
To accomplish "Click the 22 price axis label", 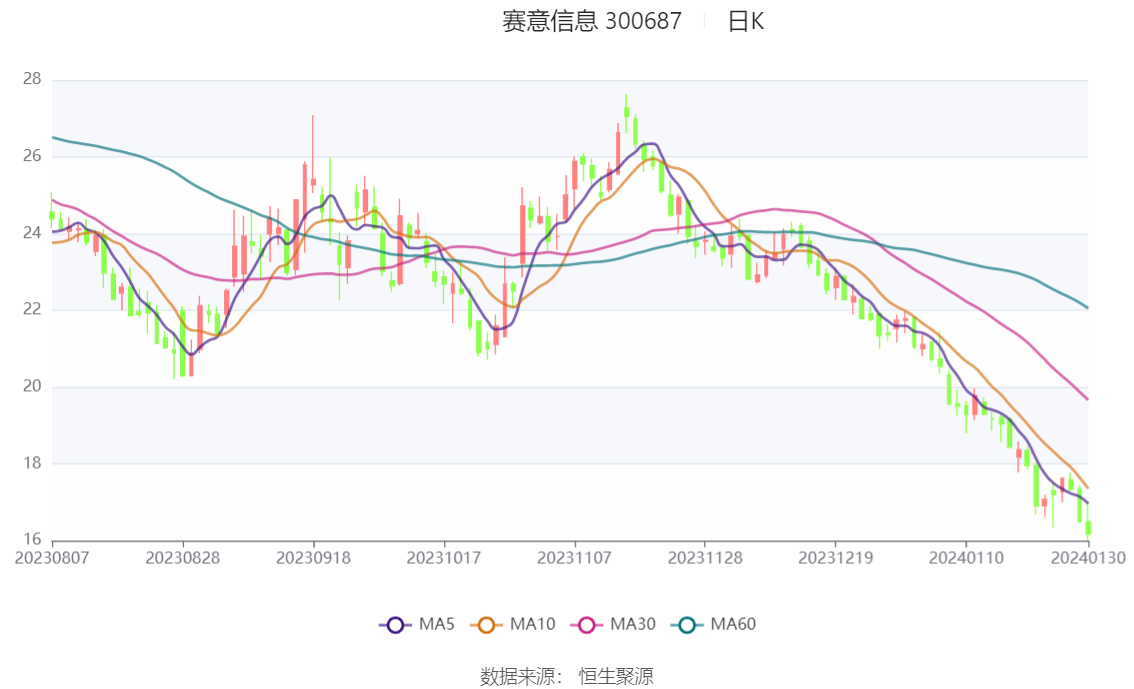I will click(x=32, y=309).
